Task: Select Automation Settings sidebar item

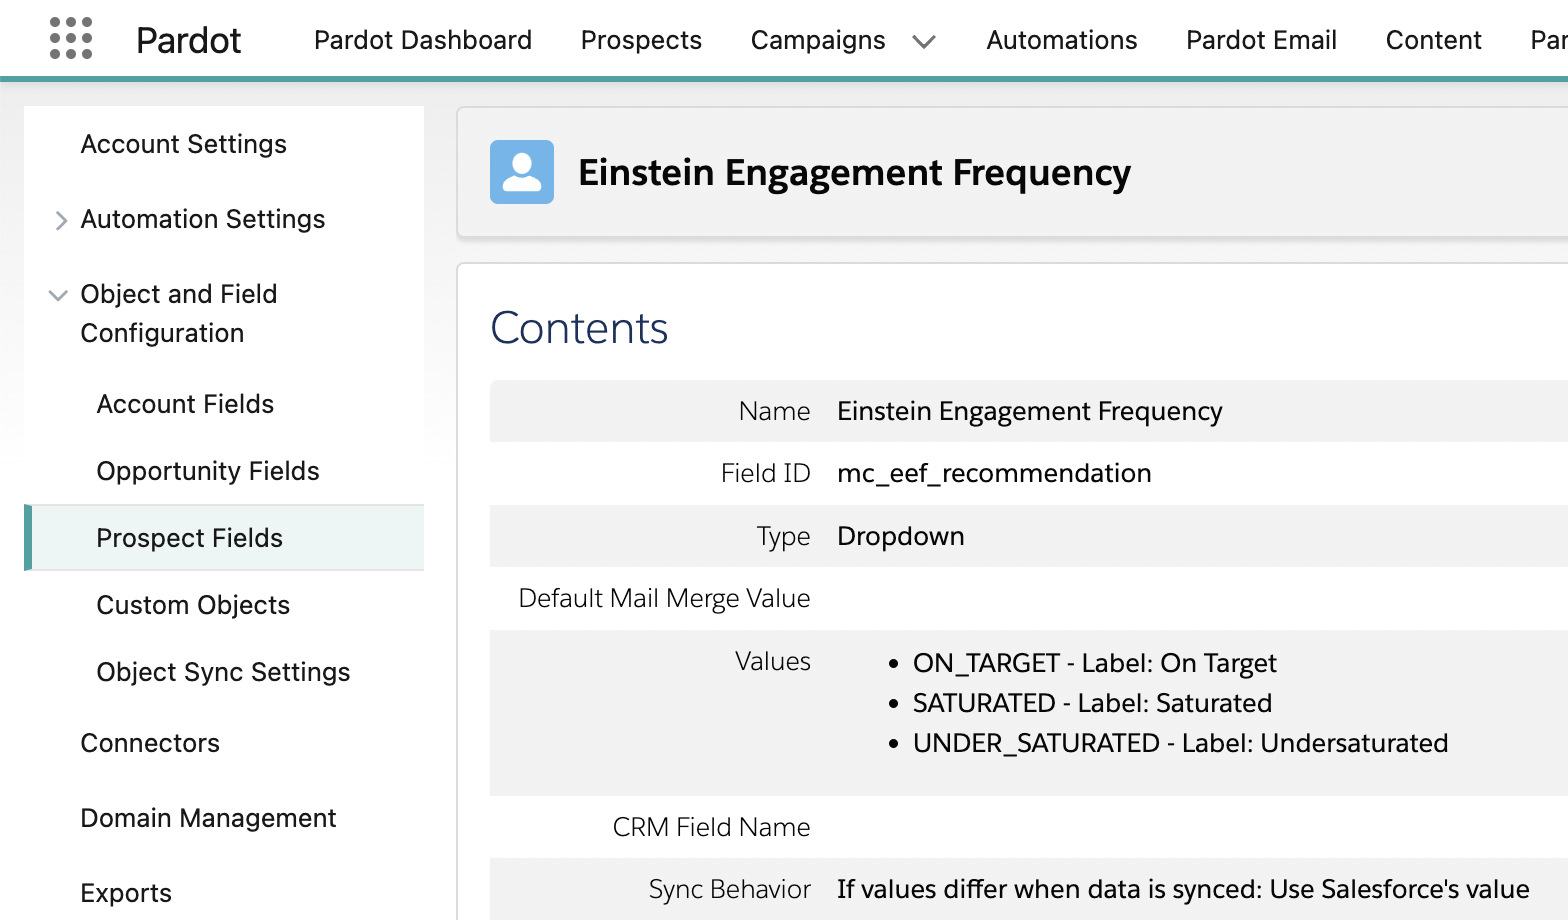Action: coord(203,219)
